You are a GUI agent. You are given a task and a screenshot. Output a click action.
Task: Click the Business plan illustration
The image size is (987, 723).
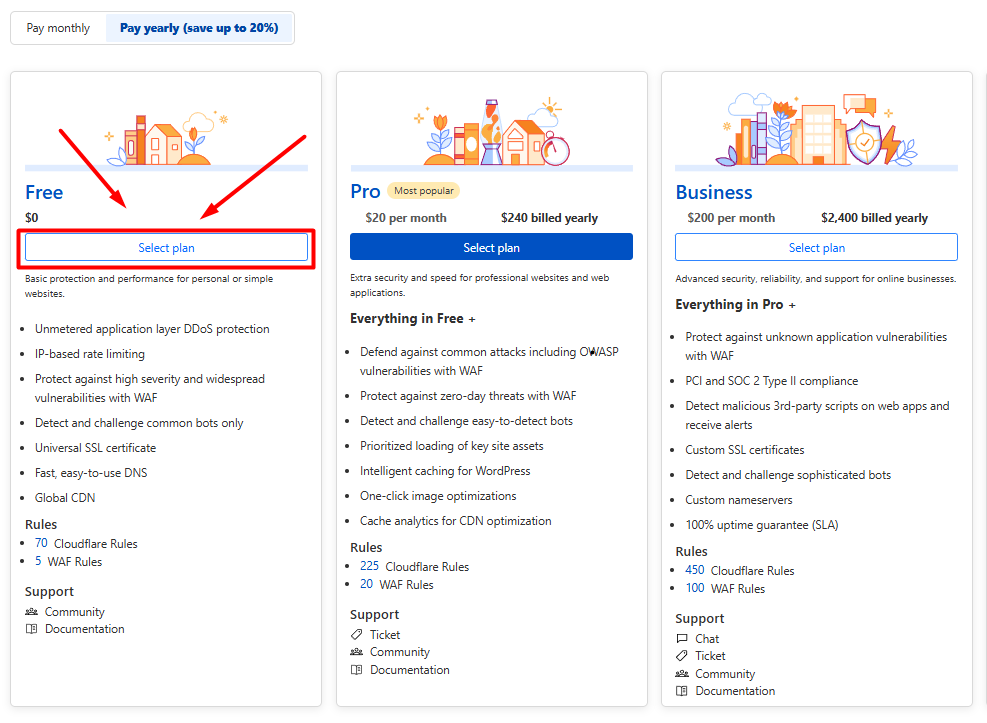pyautogui.click(x=816, y=130)
